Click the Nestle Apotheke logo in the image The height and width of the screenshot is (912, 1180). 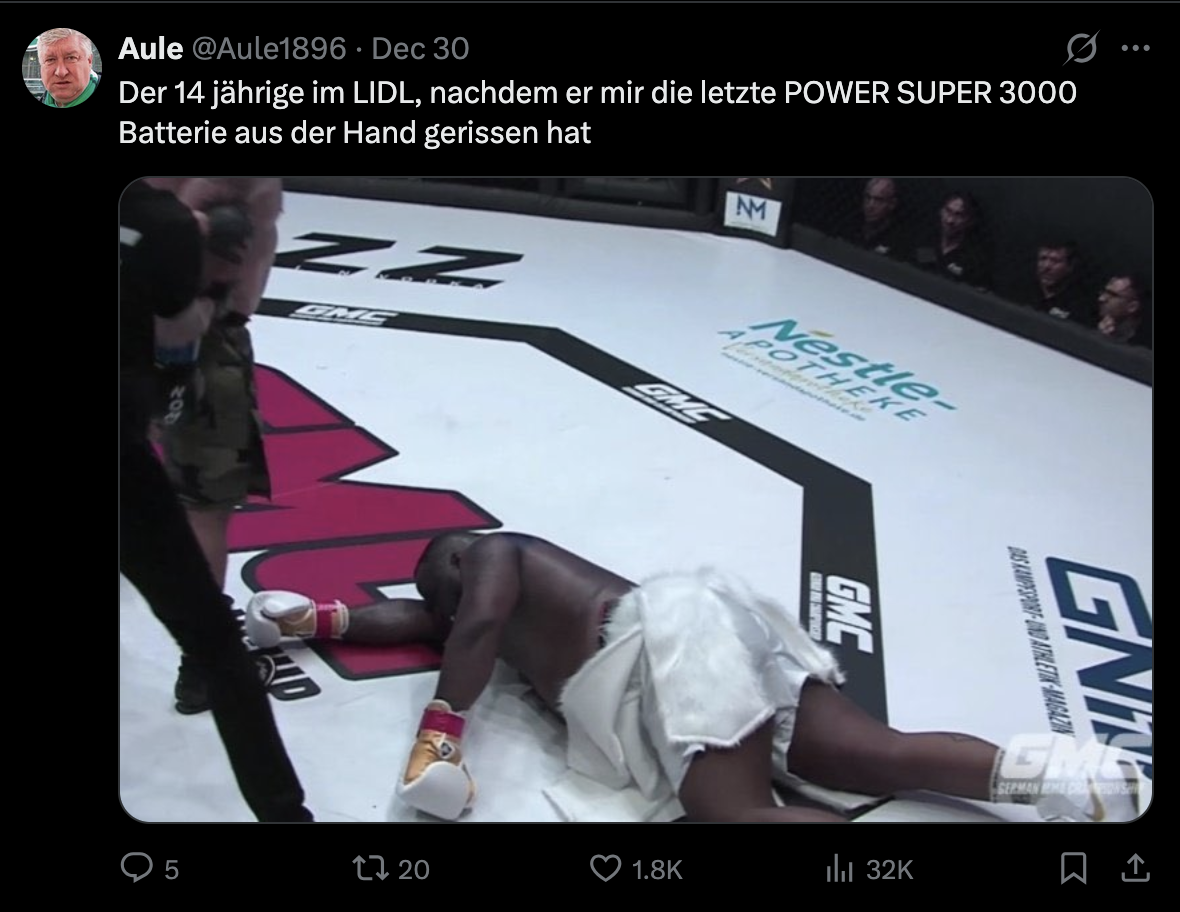[837, 369]
